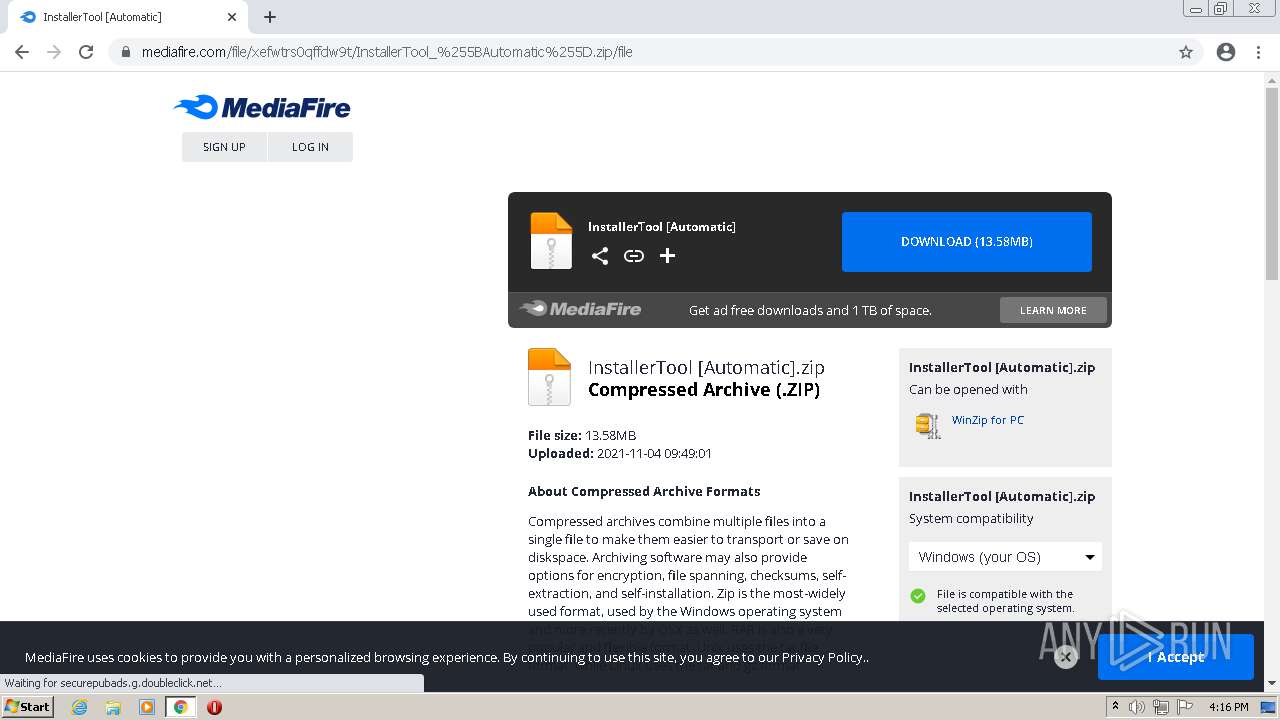Click the MediaFire logo at top
This screenshot has height=720, width=1280.
point(262,107)
